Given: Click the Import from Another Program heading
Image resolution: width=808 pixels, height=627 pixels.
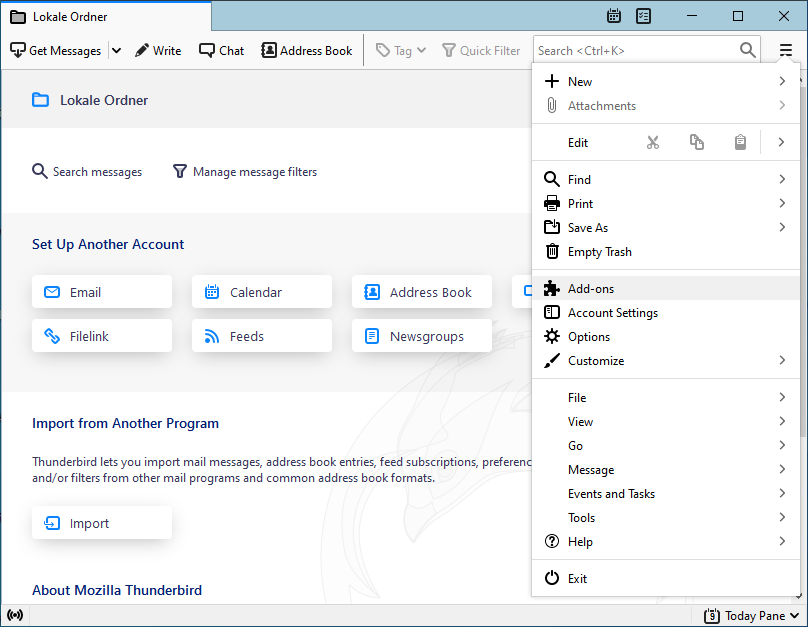Looking at the screenshot, I should 125,423.
